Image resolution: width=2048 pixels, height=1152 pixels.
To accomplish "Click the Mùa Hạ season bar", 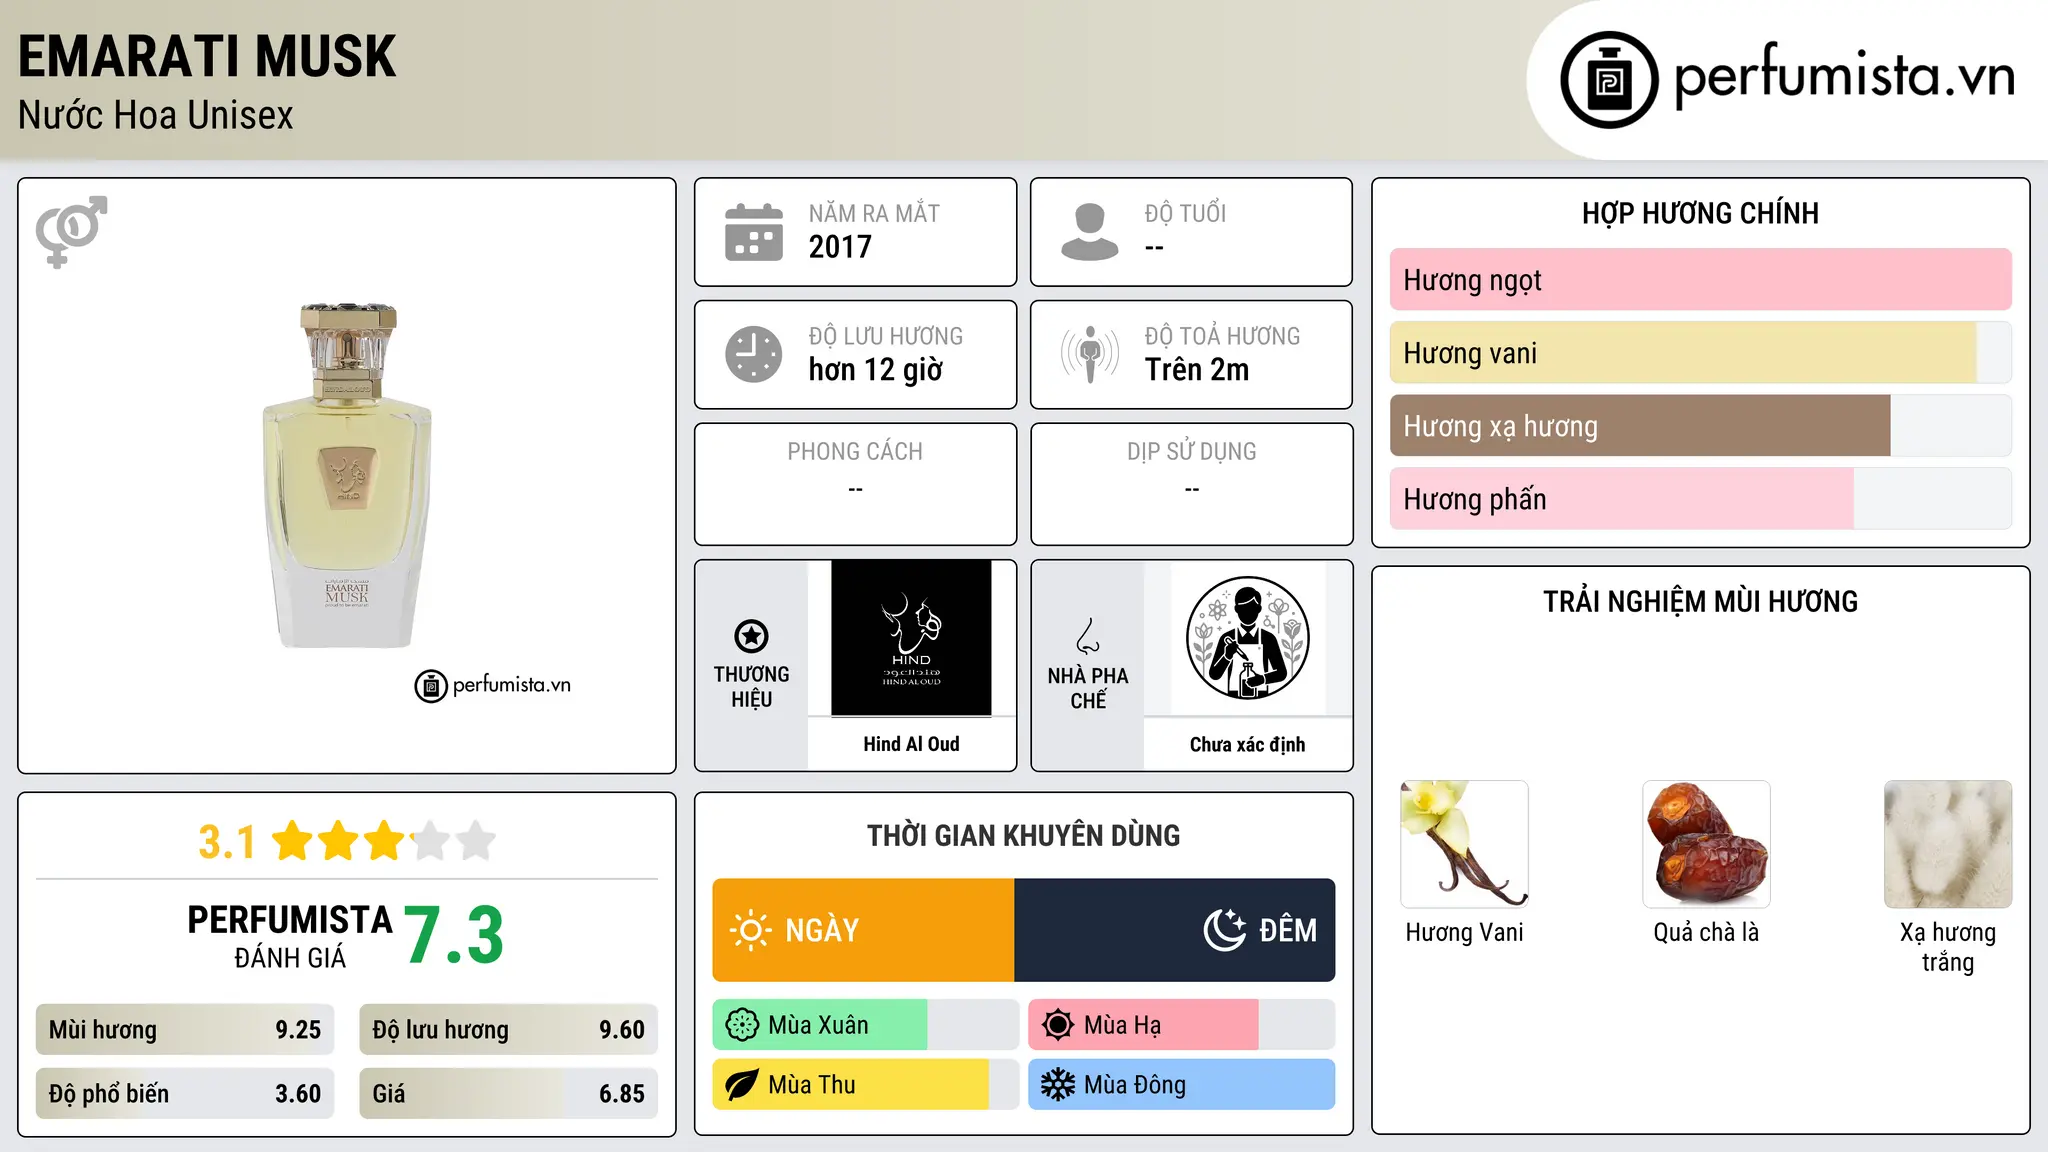I will (x=1182, y=1025).
